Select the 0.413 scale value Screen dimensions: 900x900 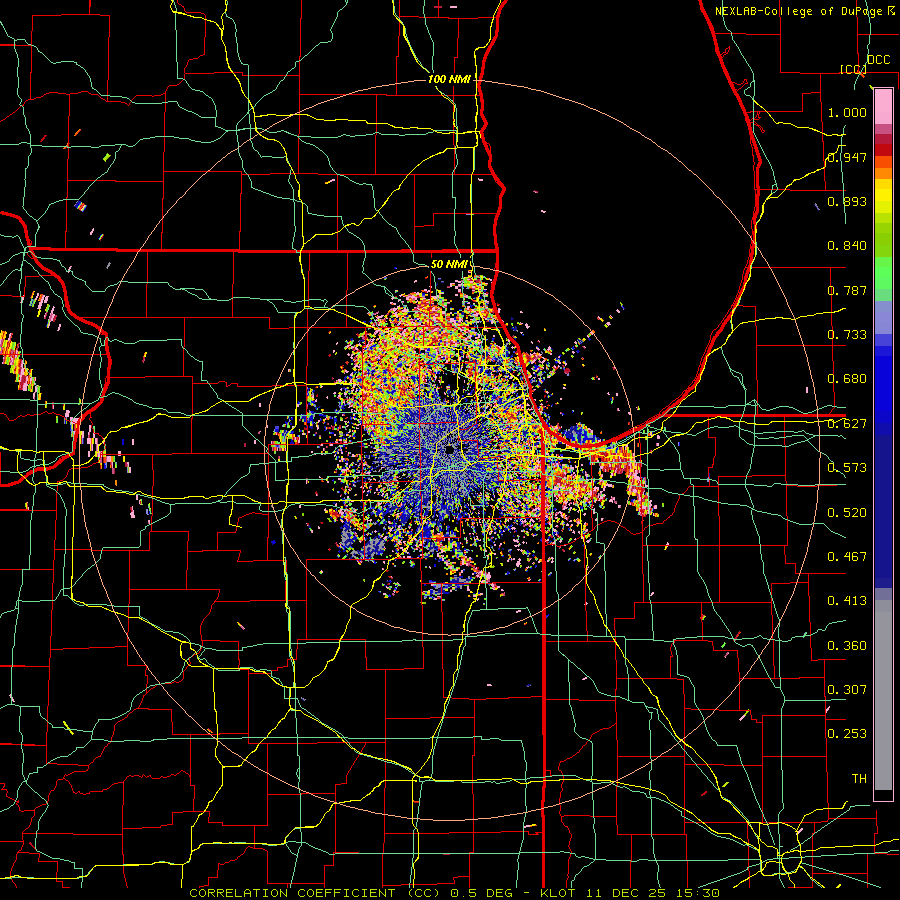(847, 601)
